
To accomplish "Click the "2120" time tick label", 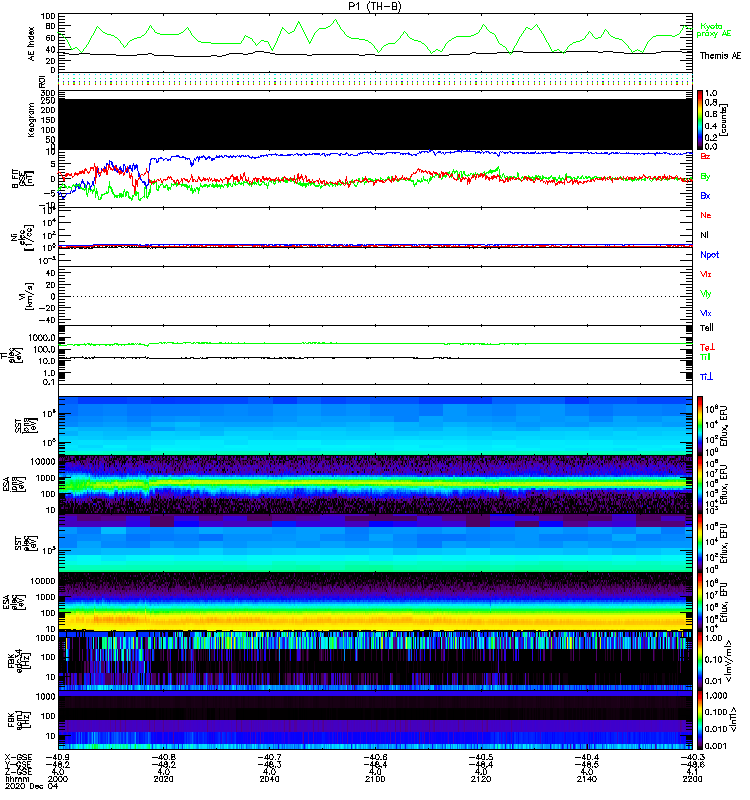I will point(481,779).
